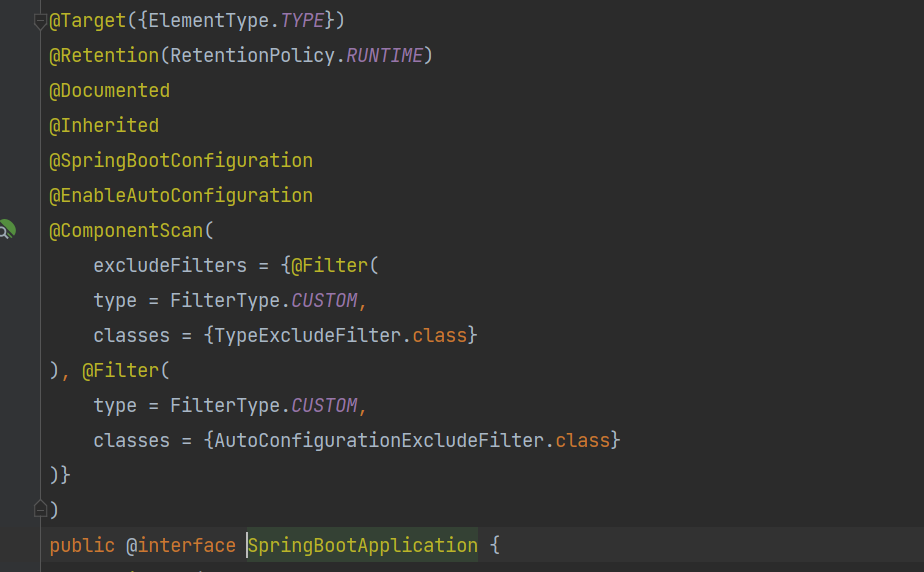Click the first @Filter annotation after excludeFilters
This screenshot has height=572, width=924.
click(331, 265)
